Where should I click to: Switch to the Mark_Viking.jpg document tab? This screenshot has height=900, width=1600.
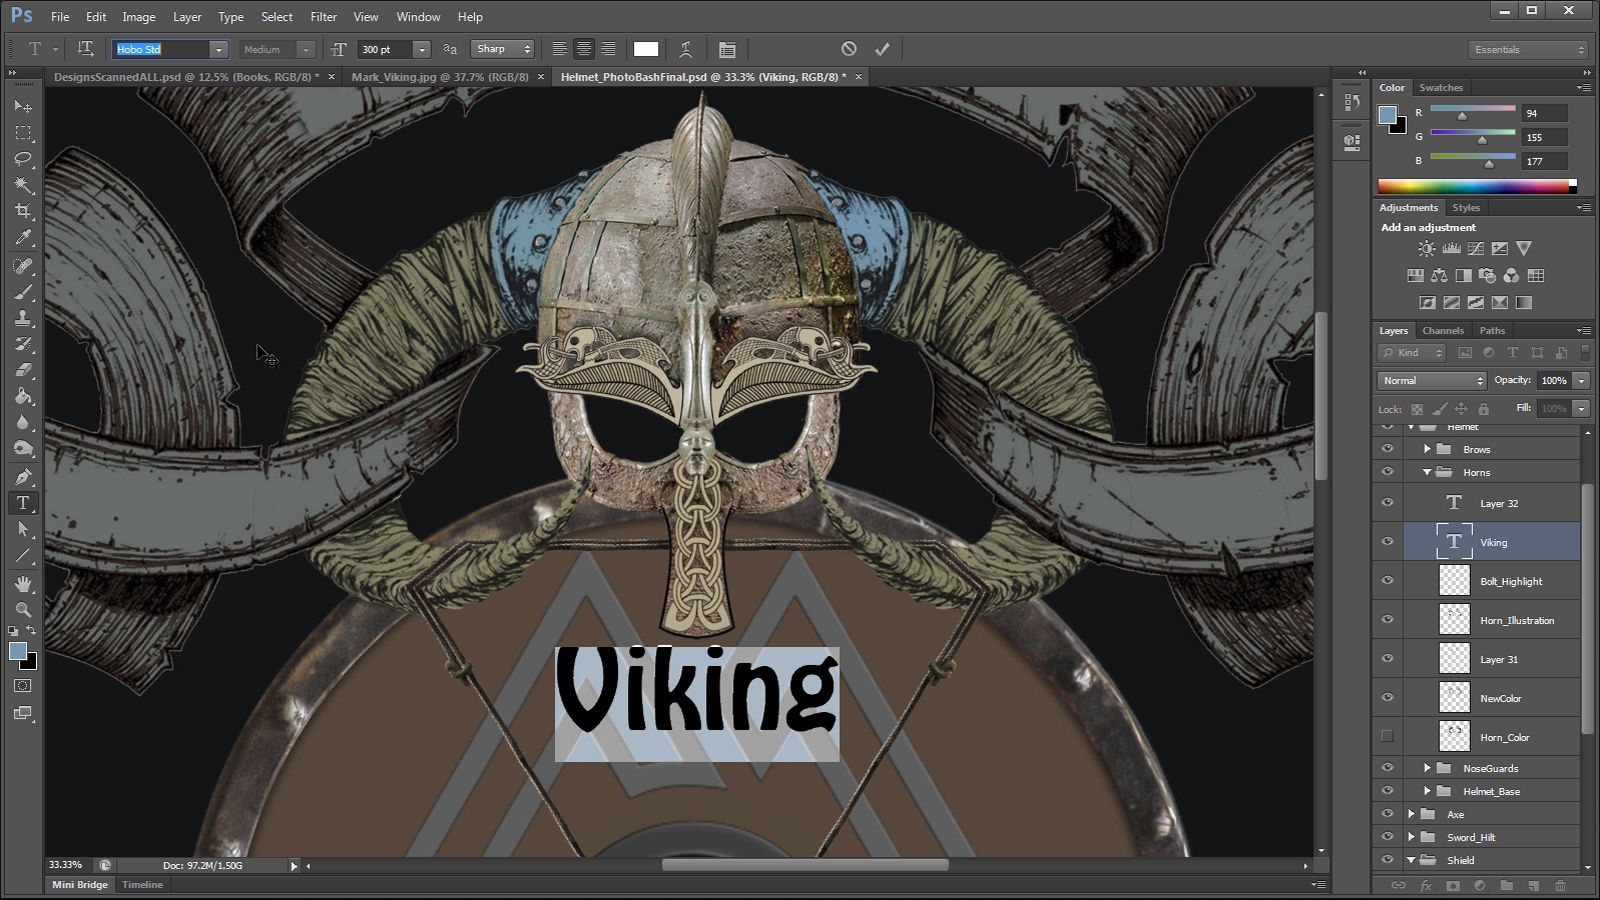pyautogui.click(x=440, y=77)
